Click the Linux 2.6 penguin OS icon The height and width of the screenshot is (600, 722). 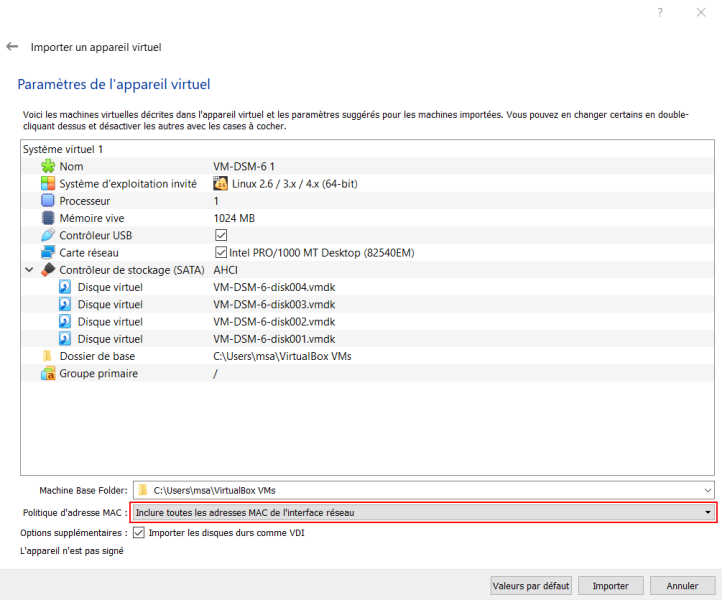(x=221, y=184)
